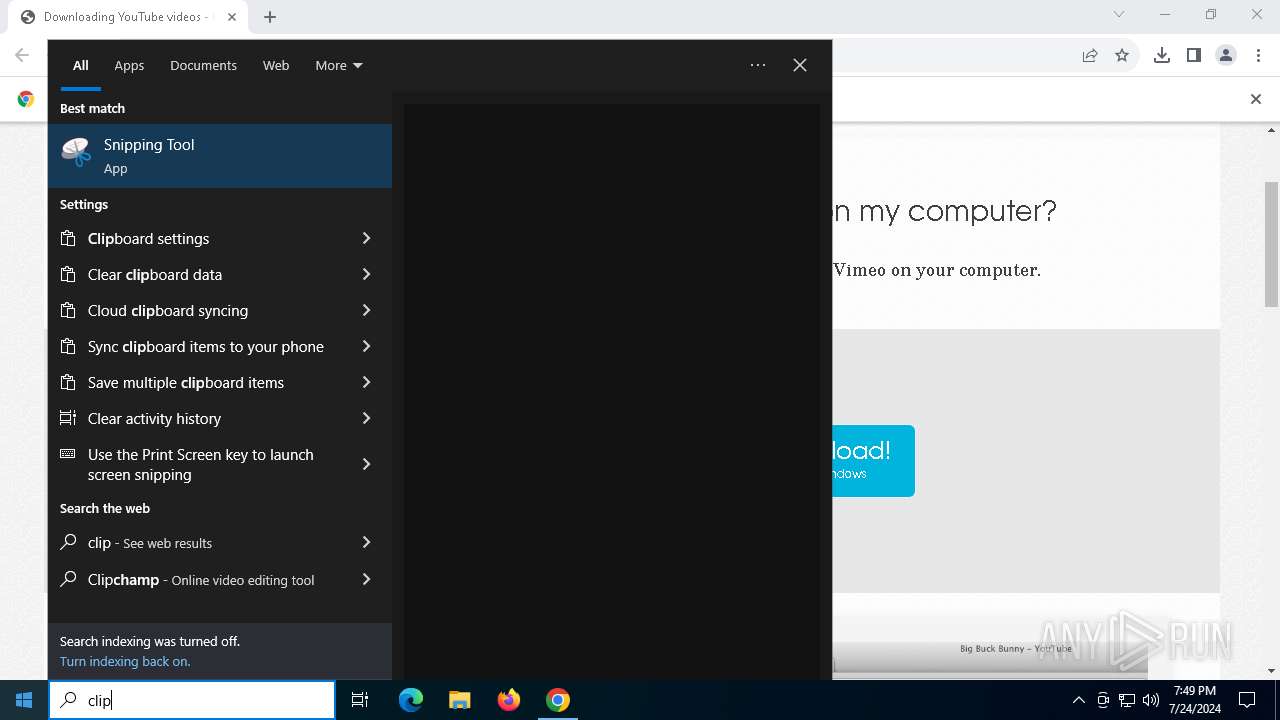The width and height of the screenshot is (1280, 720).
Task: Open Clipchamp online video editing result
Action: coord(220,579)
